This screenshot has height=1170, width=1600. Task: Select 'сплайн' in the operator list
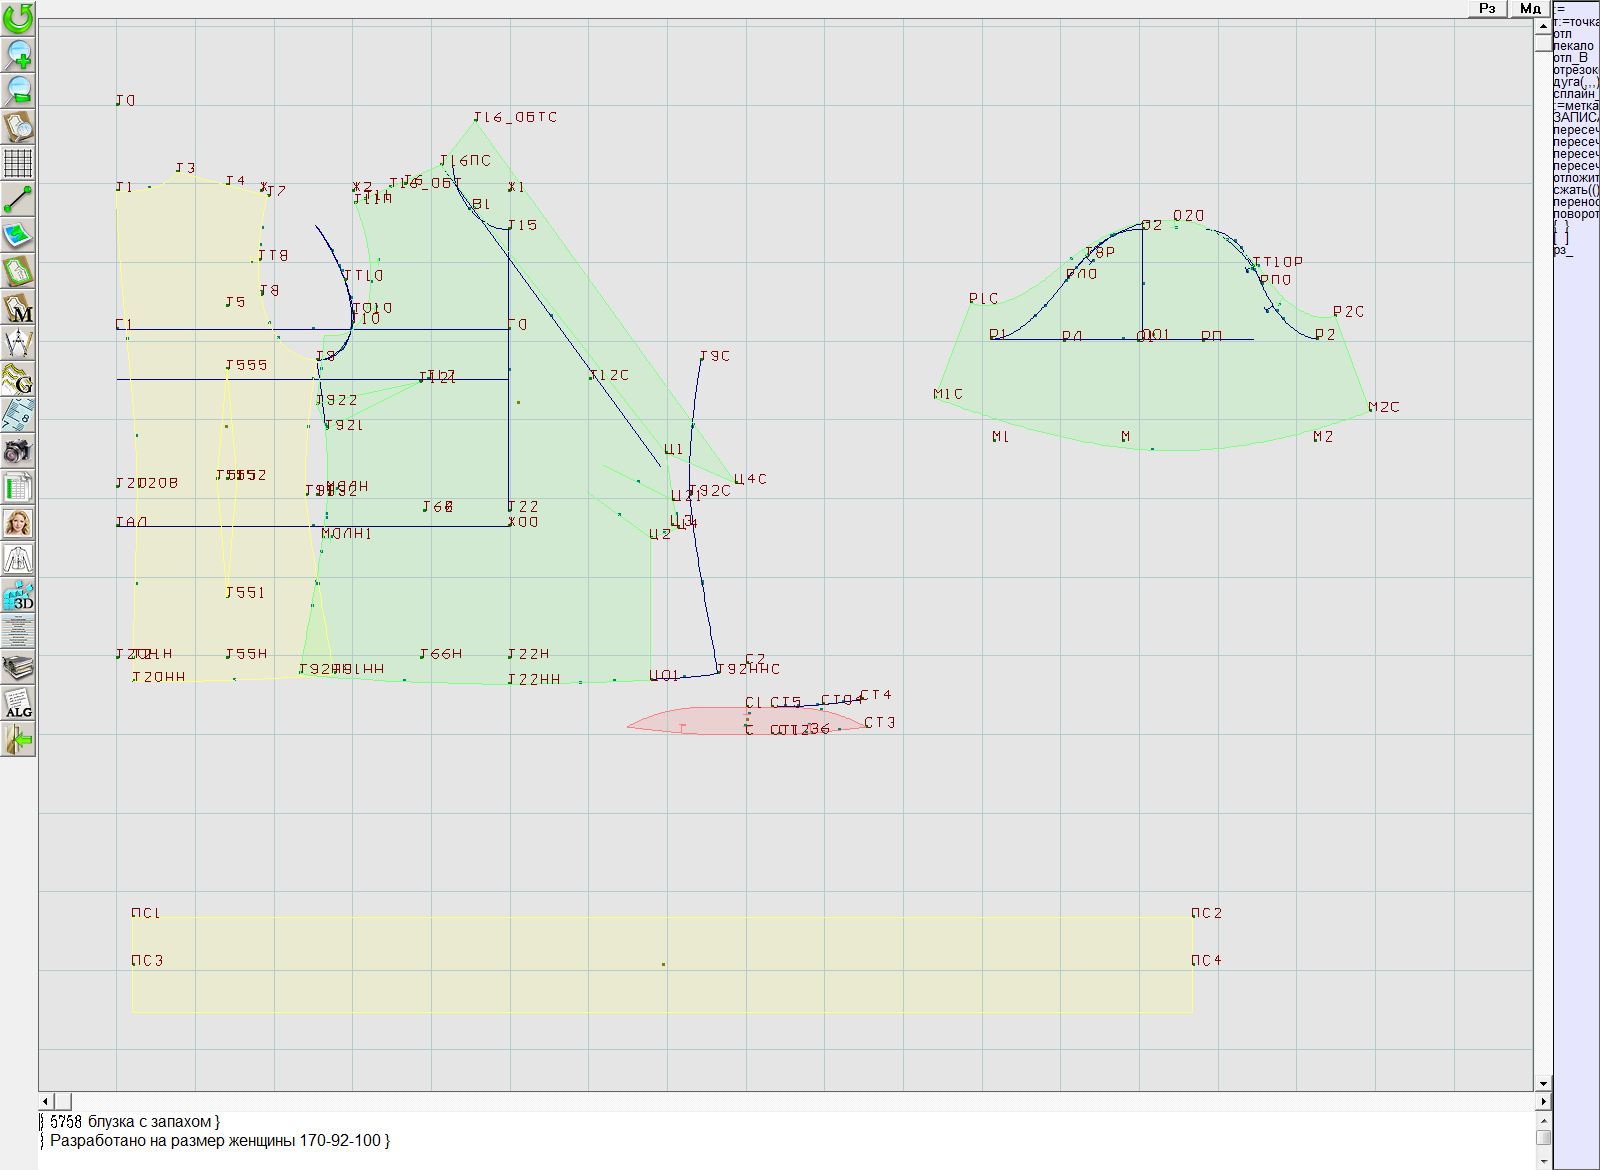[1575, 94]
